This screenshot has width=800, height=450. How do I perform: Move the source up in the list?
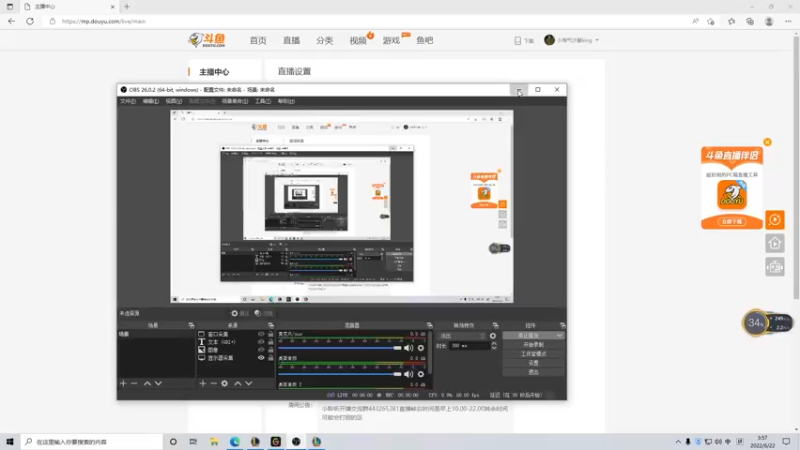tap(237, 383)
